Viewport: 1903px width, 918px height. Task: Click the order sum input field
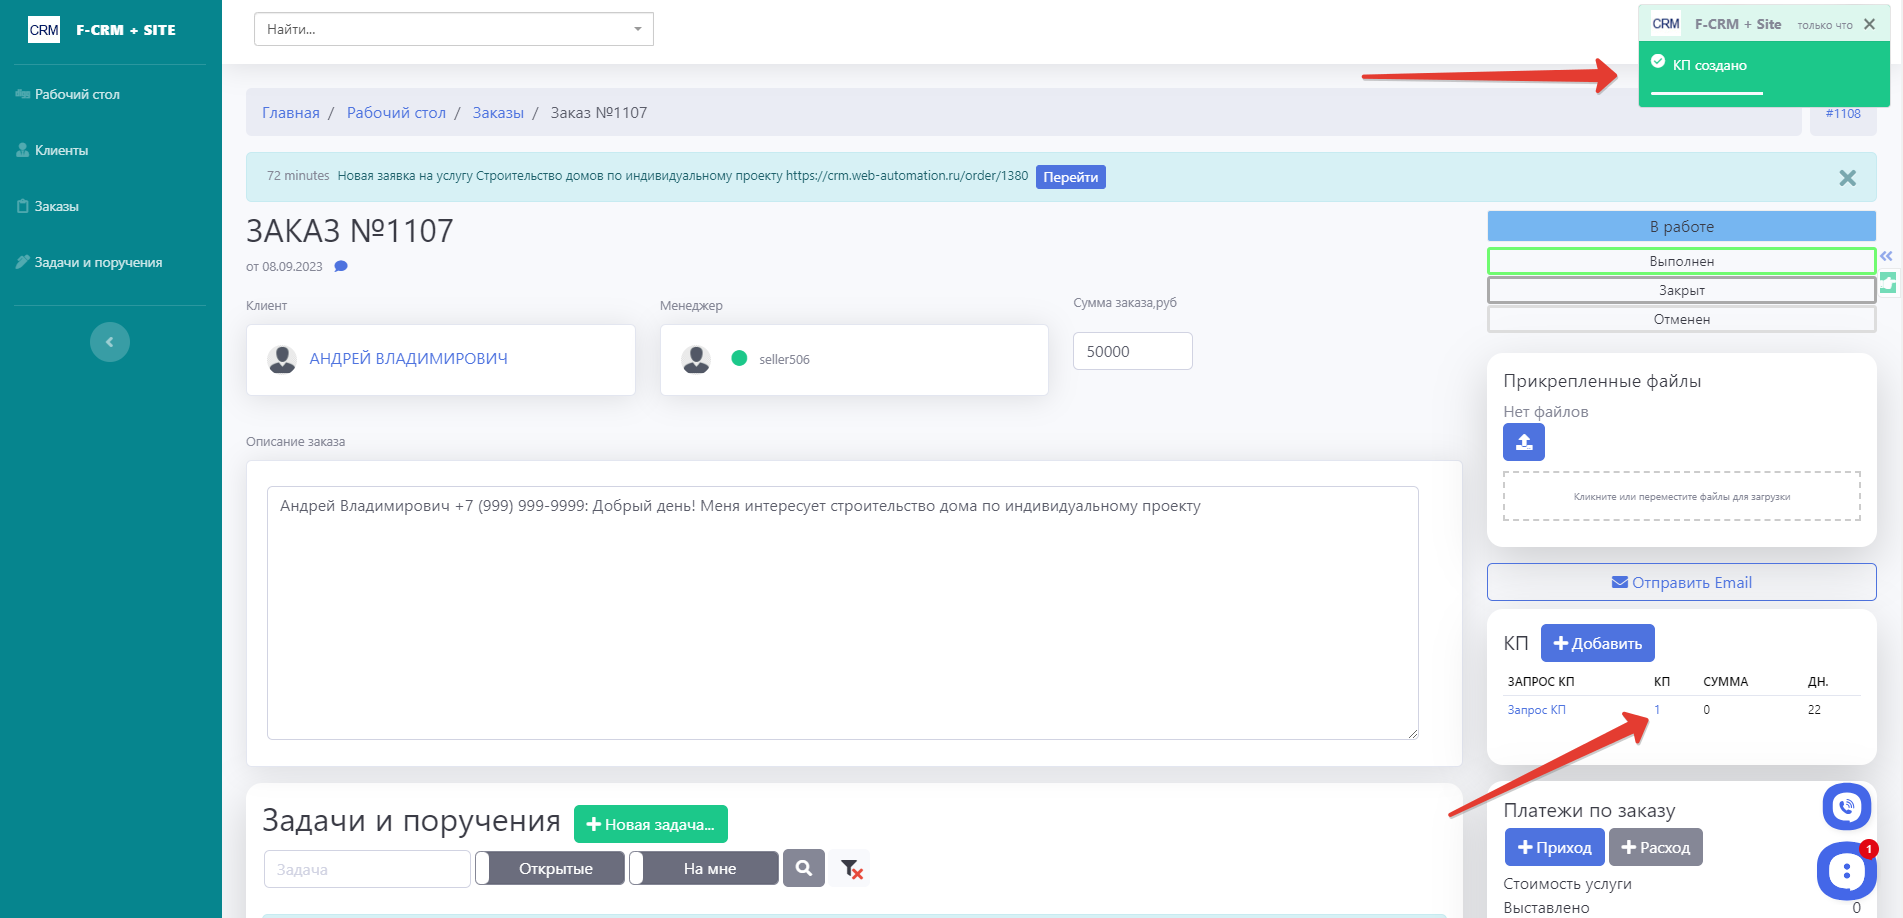pyautogui.click(x=1132, y=351)
